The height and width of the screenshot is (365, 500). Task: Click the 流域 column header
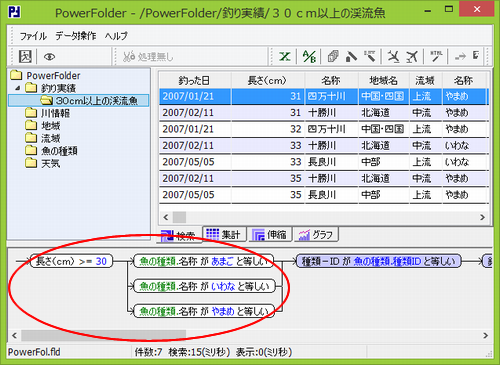pos(425,80)
